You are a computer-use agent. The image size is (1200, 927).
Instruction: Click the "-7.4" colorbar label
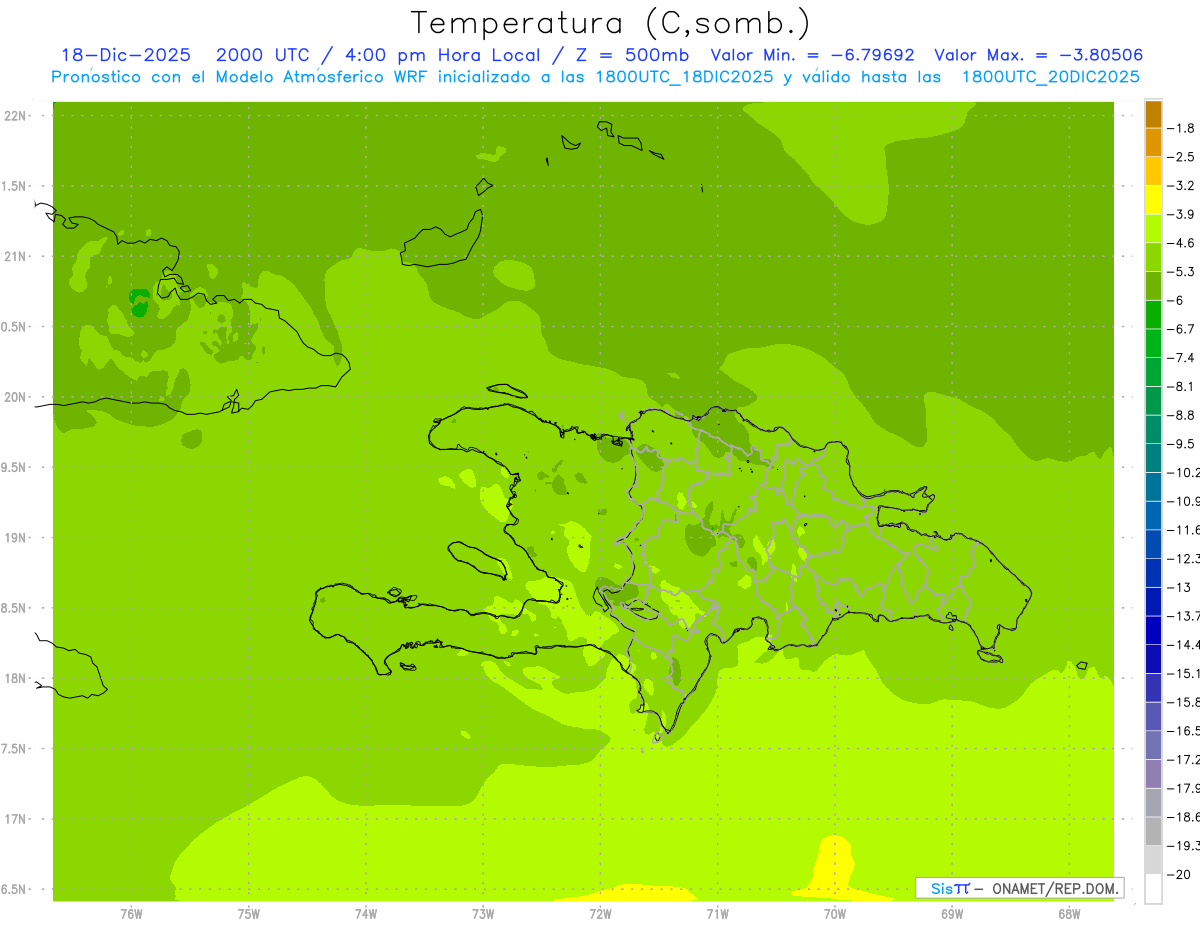pyautogui.click(x=1182, y=358)
